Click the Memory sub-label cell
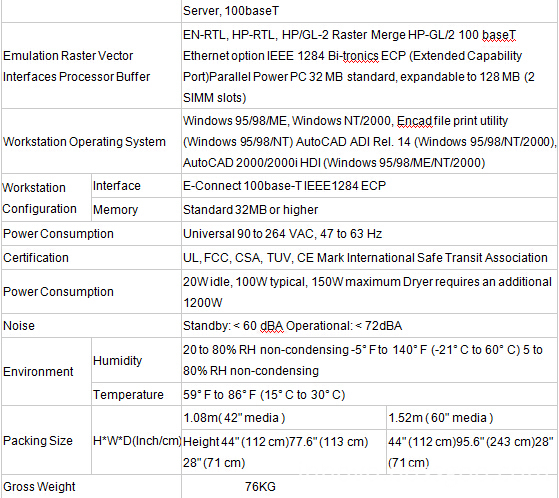This screenshot has height=498, width=559. pos(136,210)
